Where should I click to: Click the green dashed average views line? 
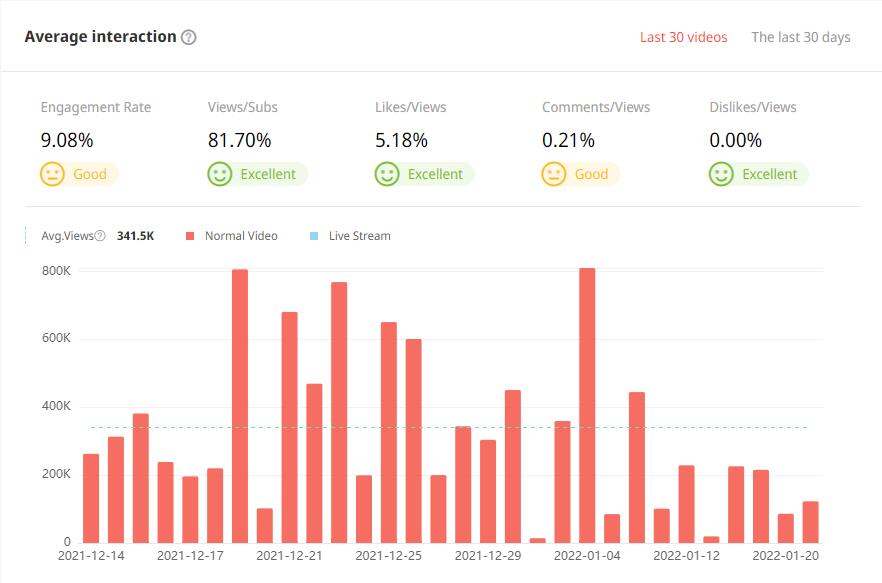450,428
